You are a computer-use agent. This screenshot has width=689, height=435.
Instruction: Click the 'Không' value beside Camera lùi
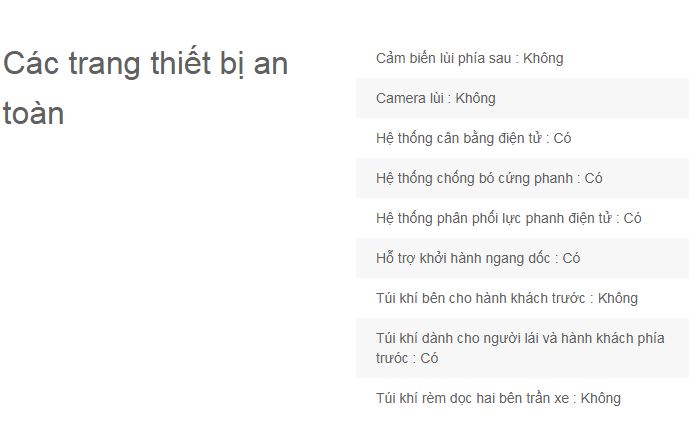(475, 98)
